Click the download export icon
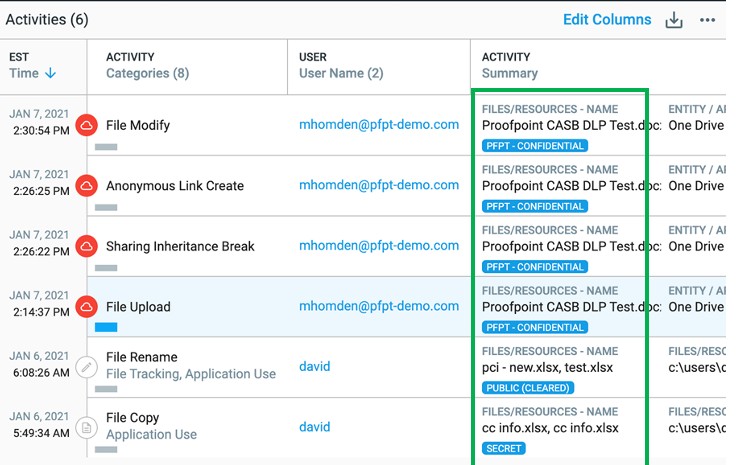The image size is (742, 465). (673, 20)
